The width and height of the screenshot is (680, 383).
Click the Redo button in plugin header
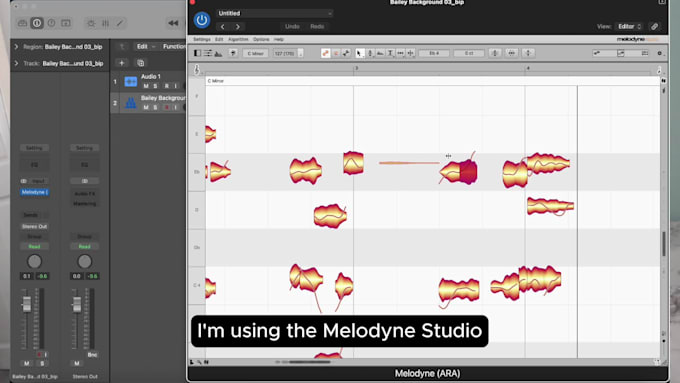317,26
